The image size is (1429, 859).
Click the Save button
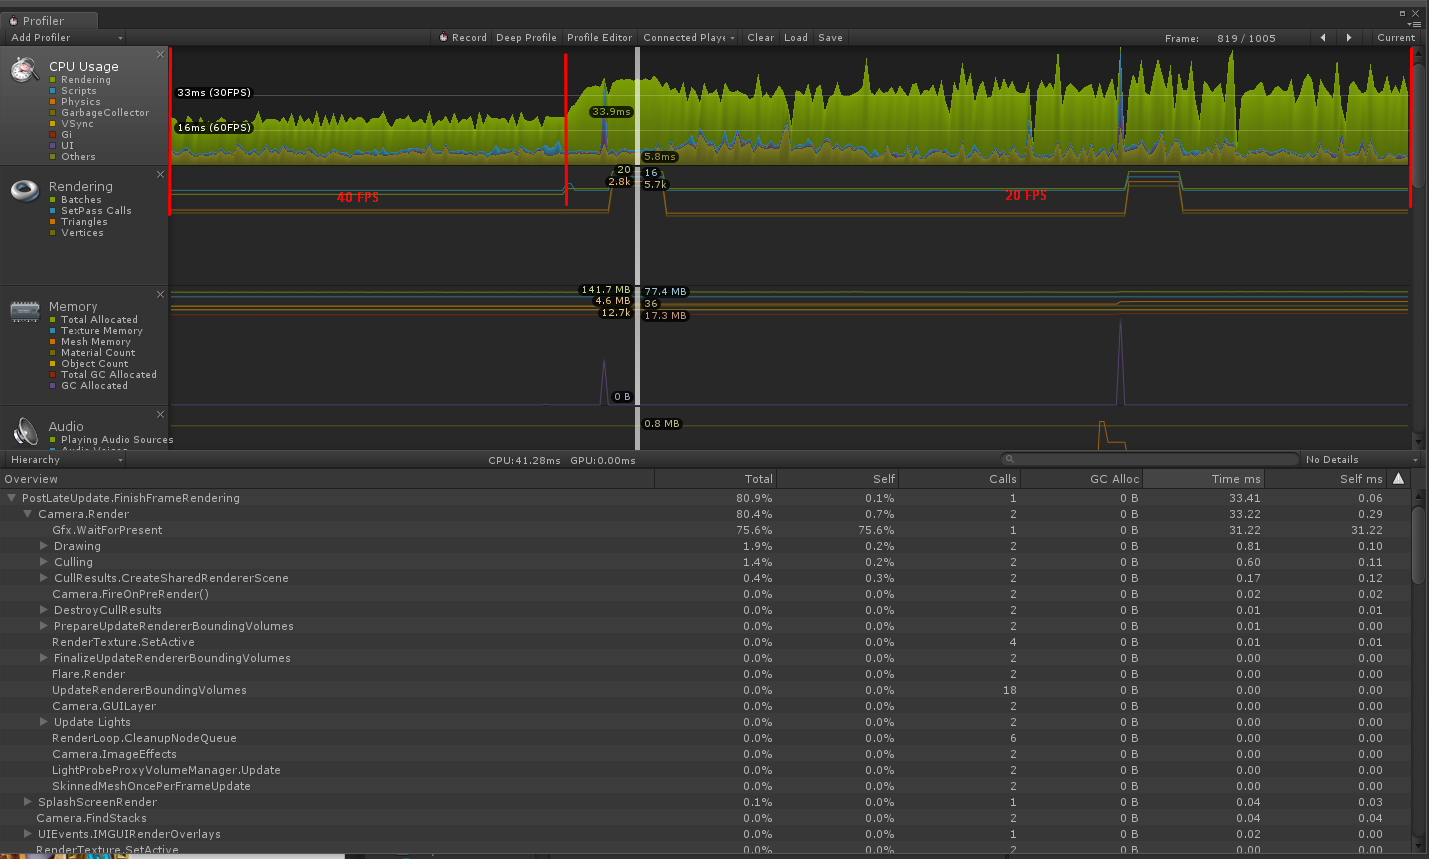(x=830, y=38)
